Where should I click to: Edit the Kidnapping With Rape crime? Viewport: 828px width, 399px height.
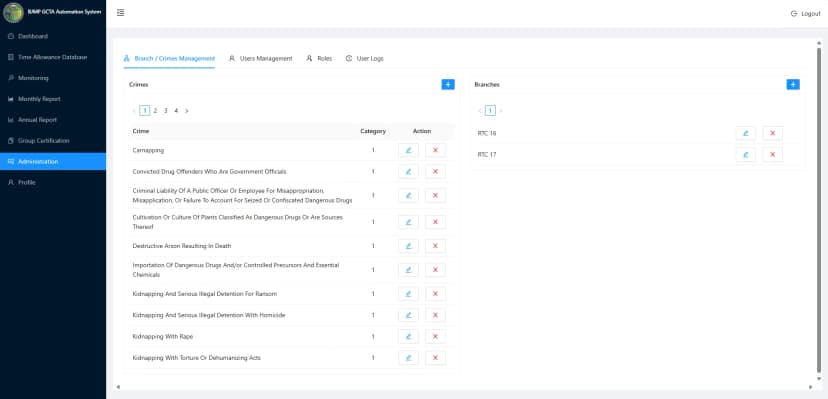click(x=408, y=337)
